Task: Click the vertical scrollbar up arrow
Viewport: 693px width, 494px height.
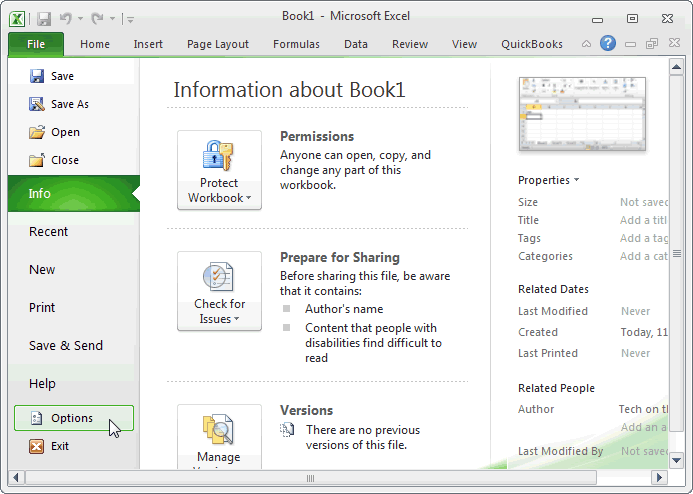Action: point(676,67)
